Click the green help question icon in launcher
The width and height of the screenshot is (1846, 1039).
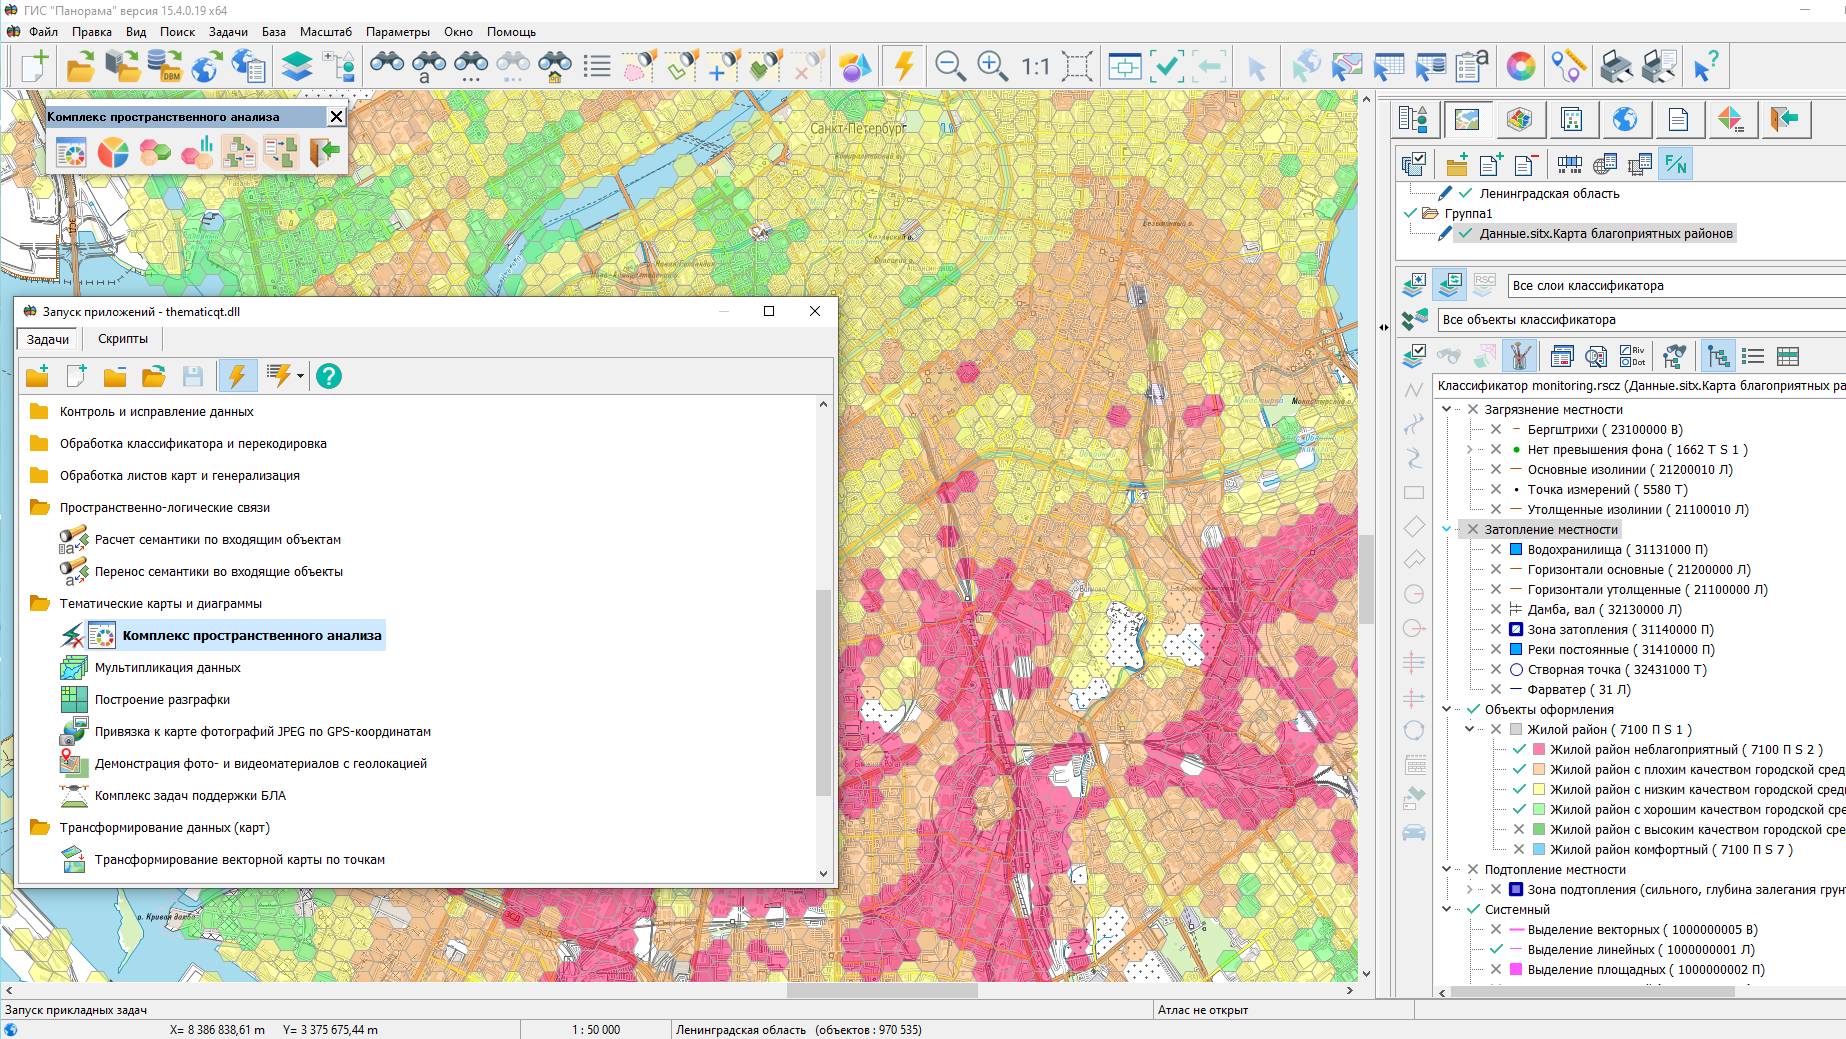328,376
